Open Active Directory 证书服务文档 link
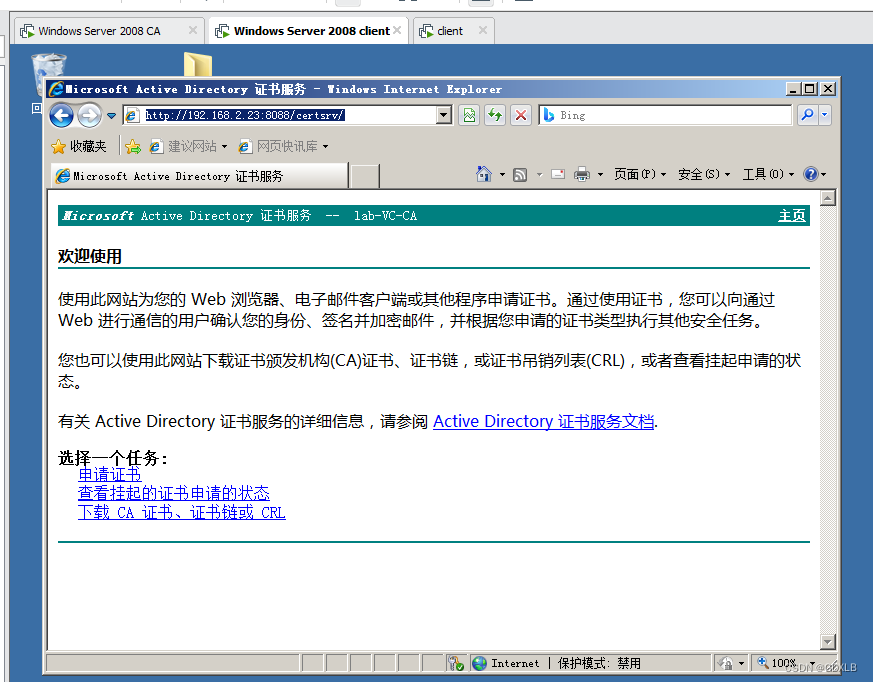 click(x=543, y=421)
